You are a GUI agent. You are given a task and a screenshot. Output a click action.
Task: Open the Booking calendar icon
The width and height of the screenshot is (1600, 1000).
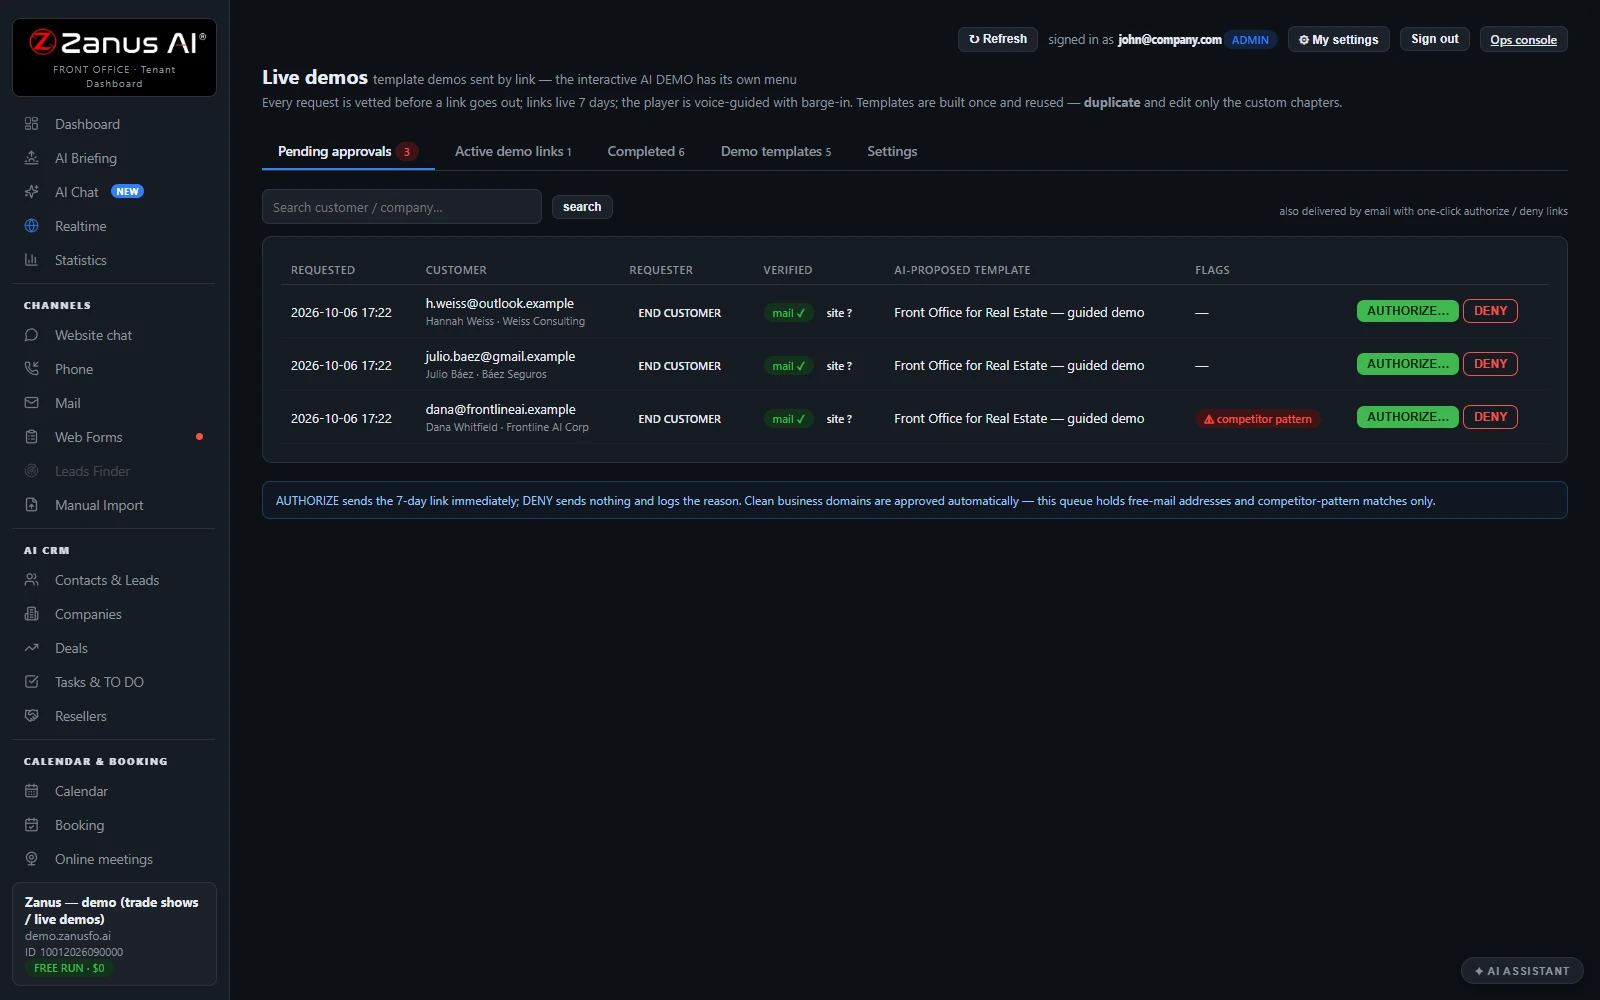pos(31,825)
